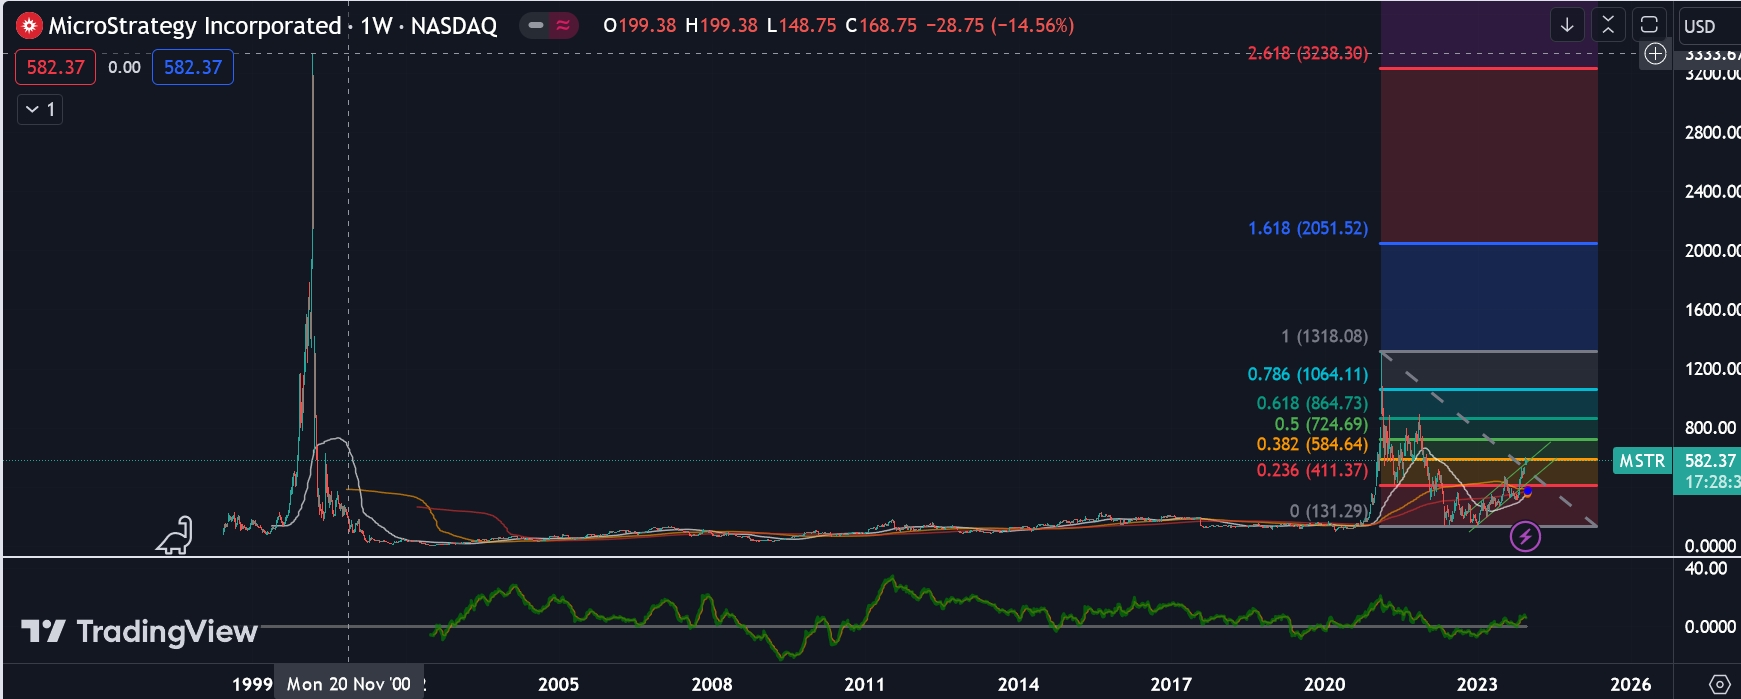Click the 0.00 spread value between prices

coord(124,67)
